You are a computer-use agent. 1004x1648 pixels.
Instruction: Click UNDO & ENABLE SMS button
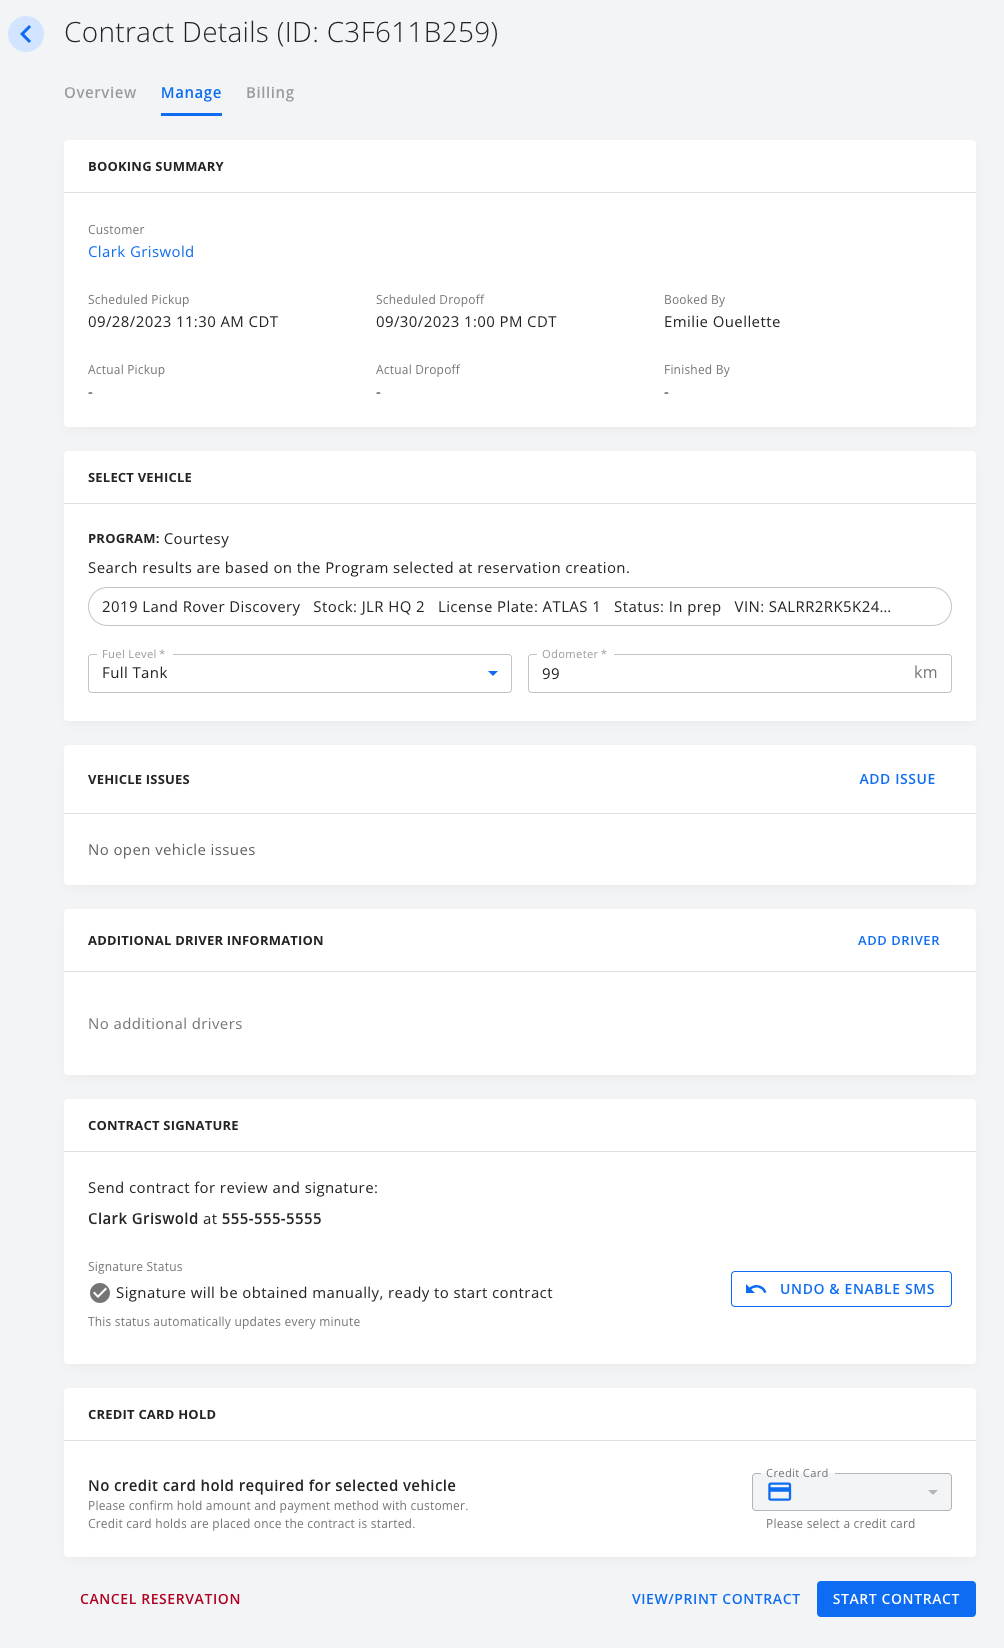tap(841, 1289)
